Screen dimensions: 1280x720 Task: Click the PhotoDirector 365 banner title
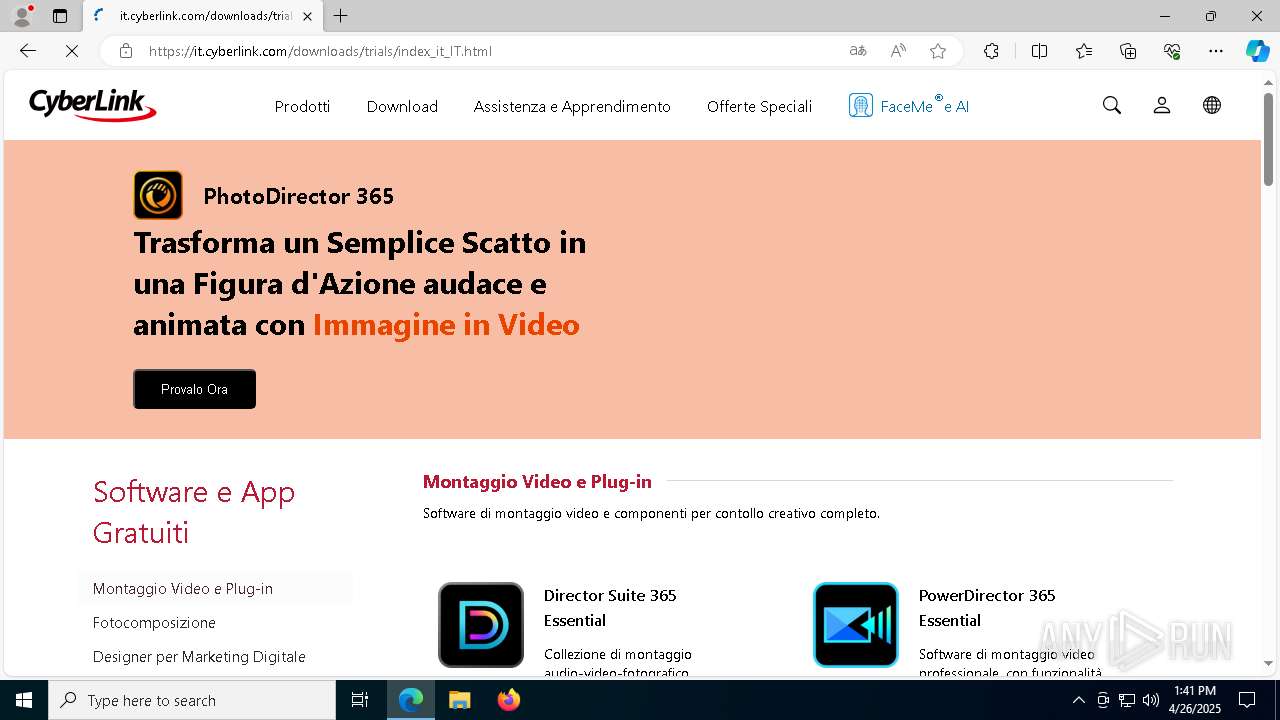(298, 196)
